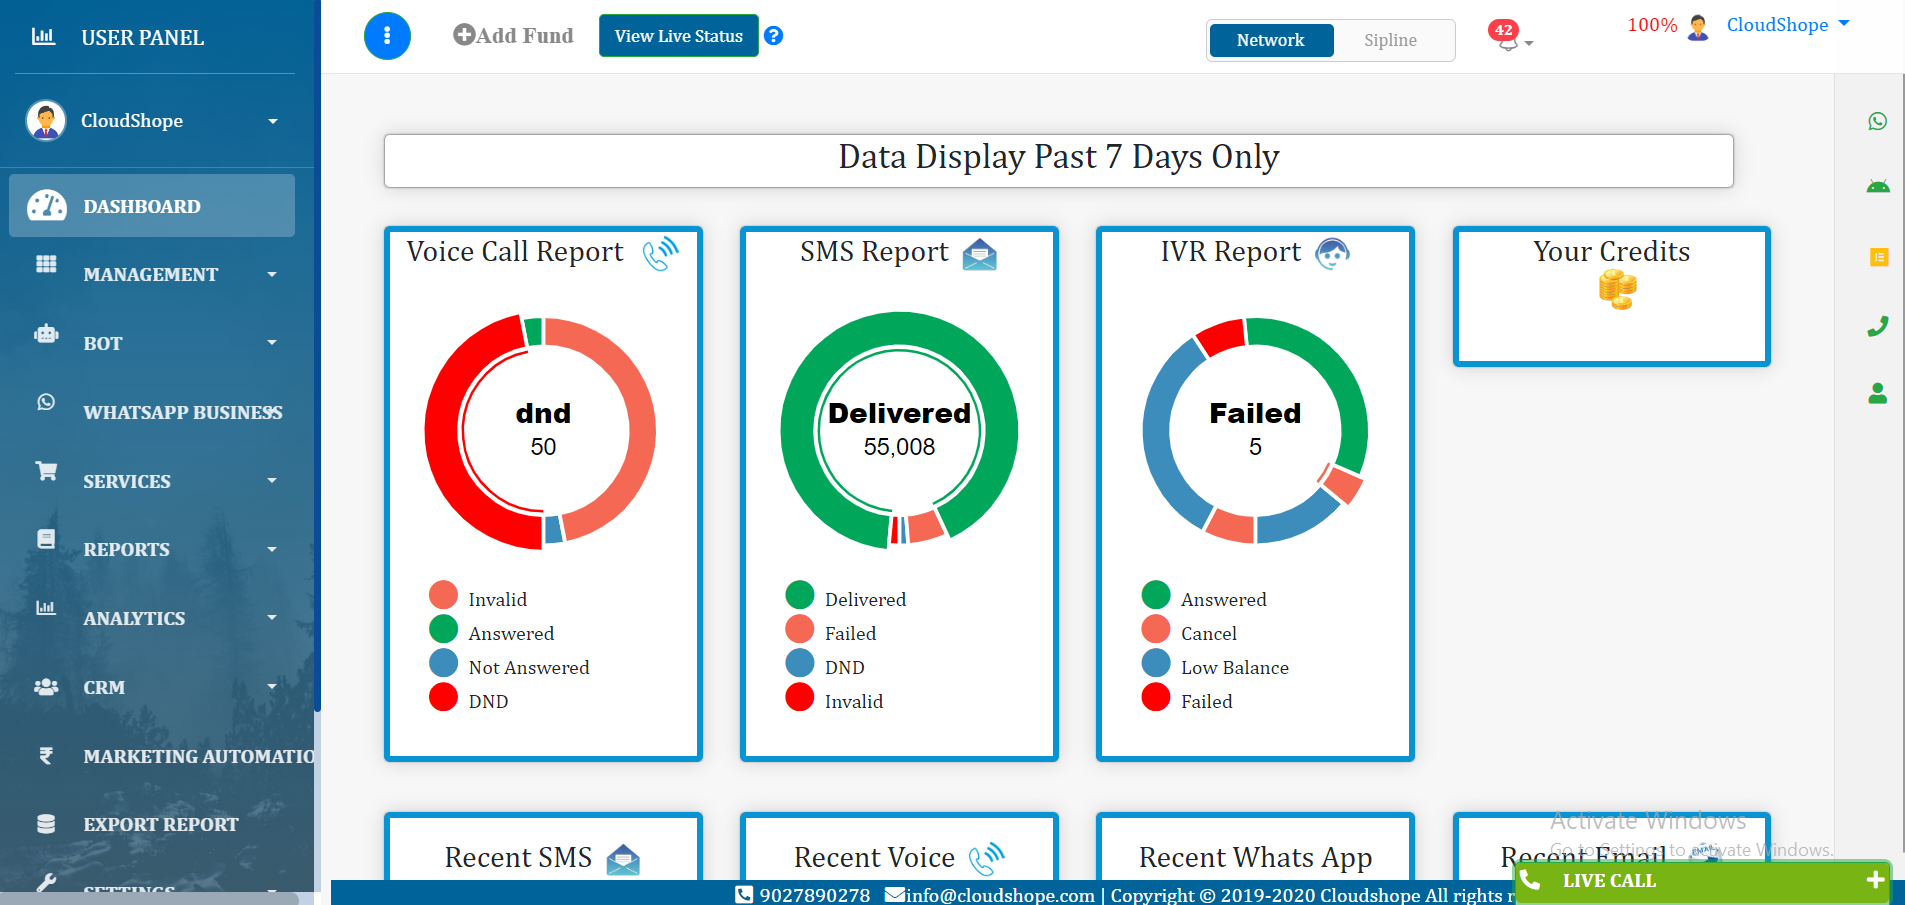Click the green user icon in right sidebar
Screen dimensions: 1905x905
pos(1877,394)
